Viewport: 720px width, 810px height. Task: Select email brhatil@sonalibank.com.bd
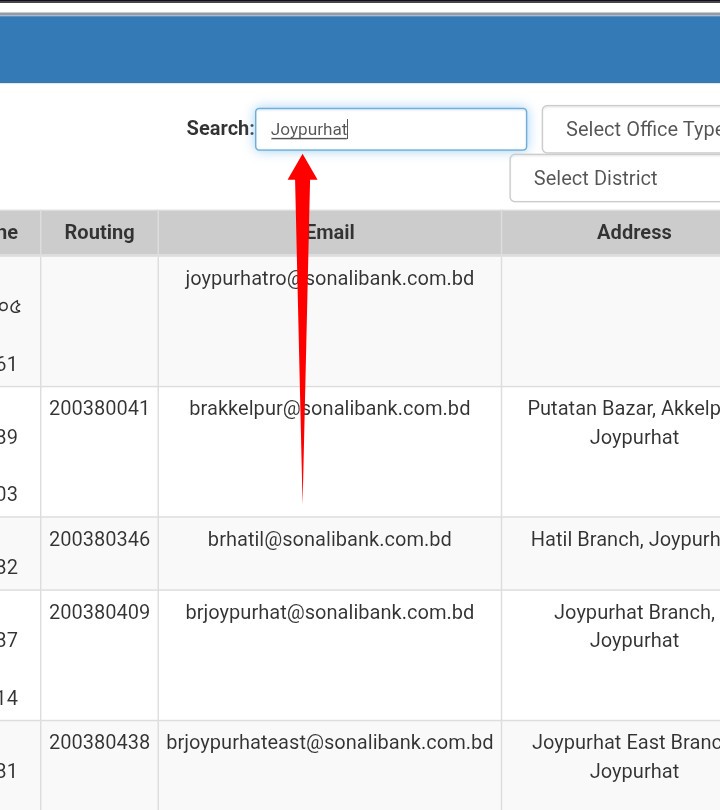coord(330,539)
